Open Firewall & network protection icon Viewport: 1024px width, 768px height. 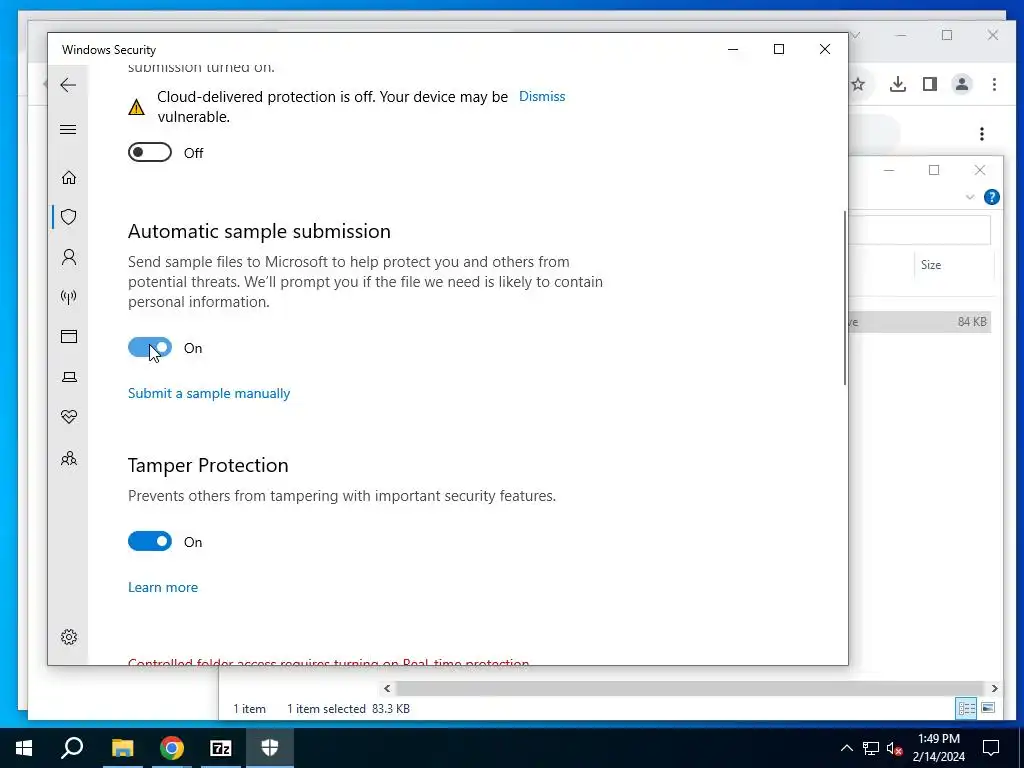tap(69, 297)
